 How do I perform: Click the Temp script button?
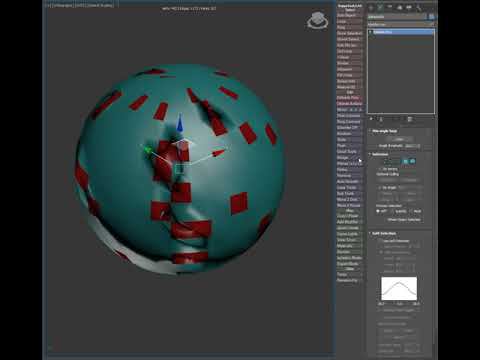(x=349, y=274)
